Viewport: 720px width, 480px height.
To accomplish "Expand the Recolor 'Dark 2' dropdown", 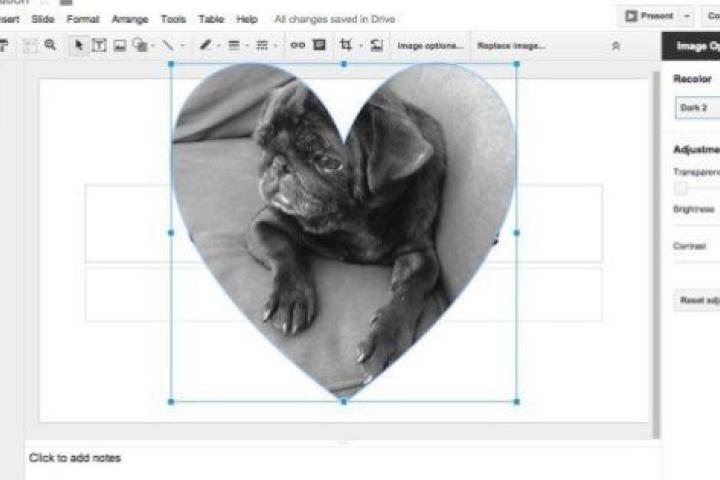I will [696, 107].
